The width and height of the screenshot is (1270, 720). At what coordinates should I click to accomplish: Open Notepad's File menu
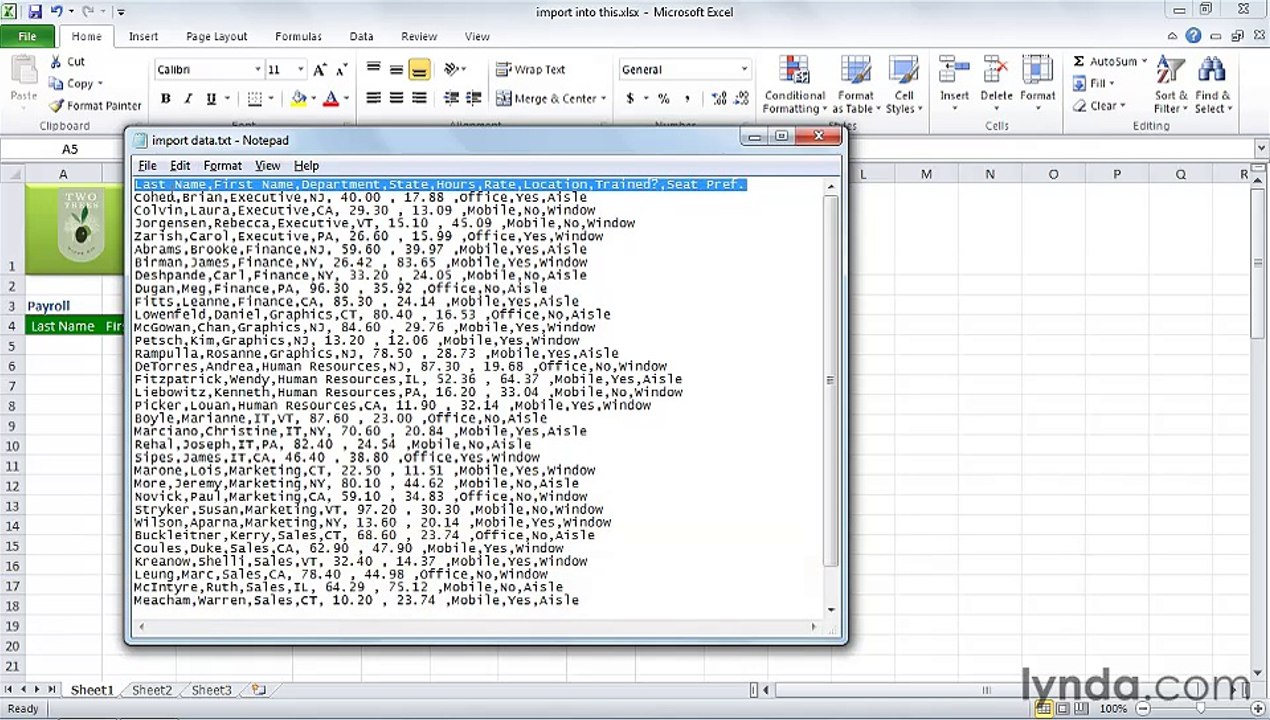[x=147, y=166]
